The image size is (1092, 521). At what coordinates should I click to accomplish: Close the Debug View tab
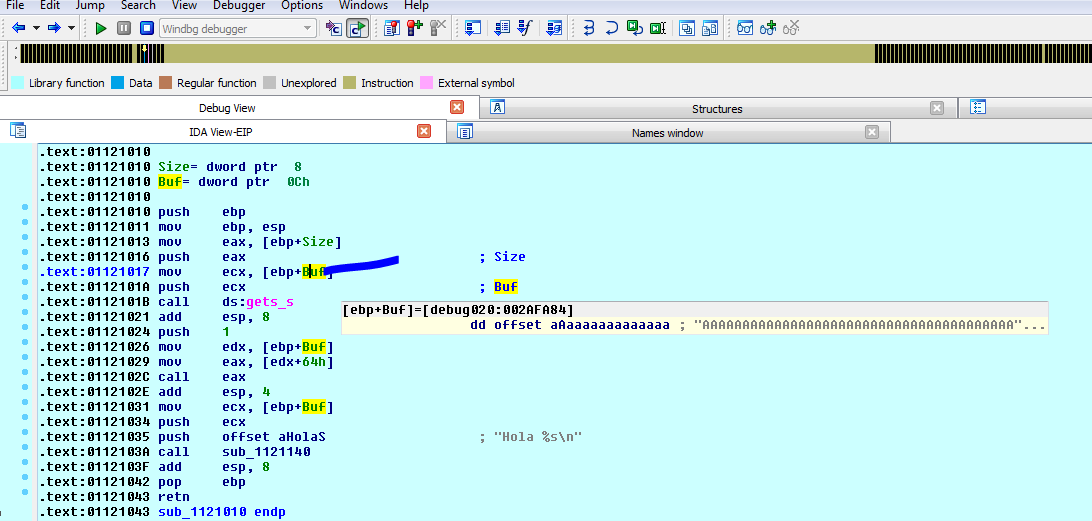coord(457,107)
